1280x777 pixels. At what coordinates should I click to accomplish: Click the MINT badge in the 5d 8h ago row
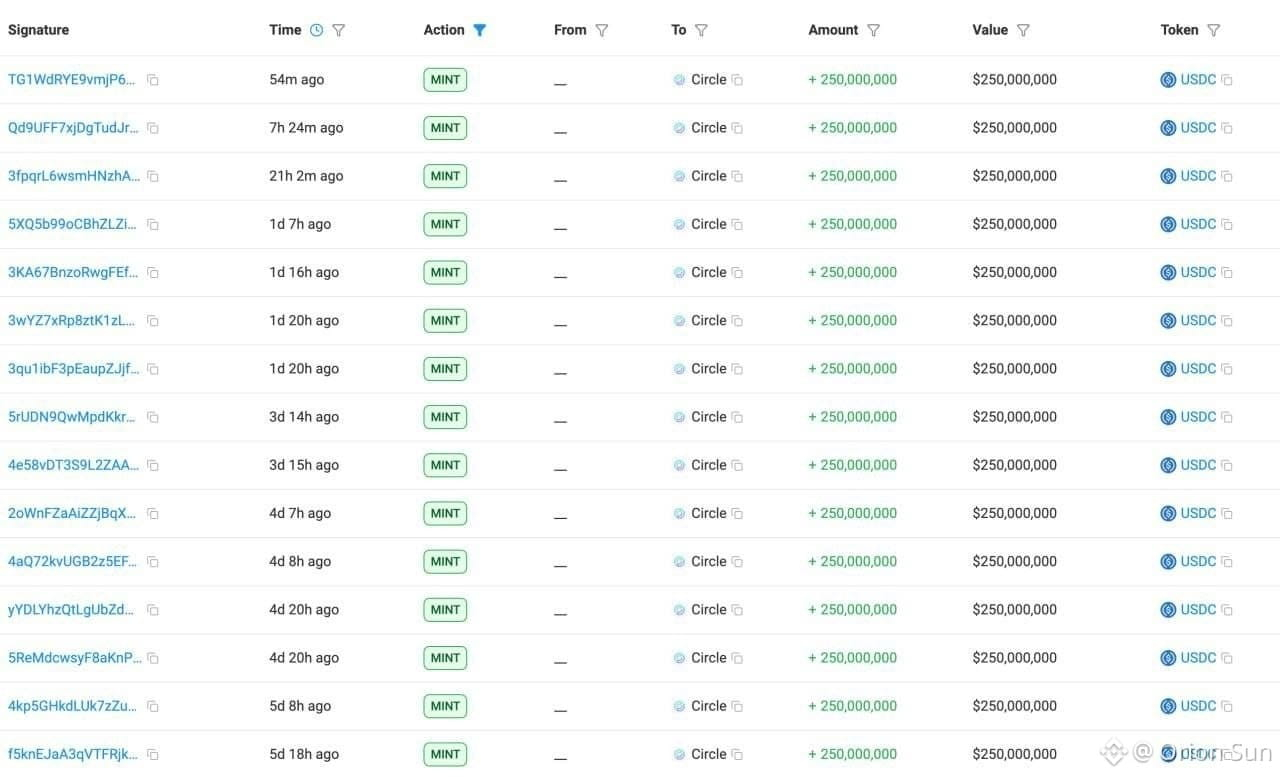pyautogui.click(x=445, y=706)
